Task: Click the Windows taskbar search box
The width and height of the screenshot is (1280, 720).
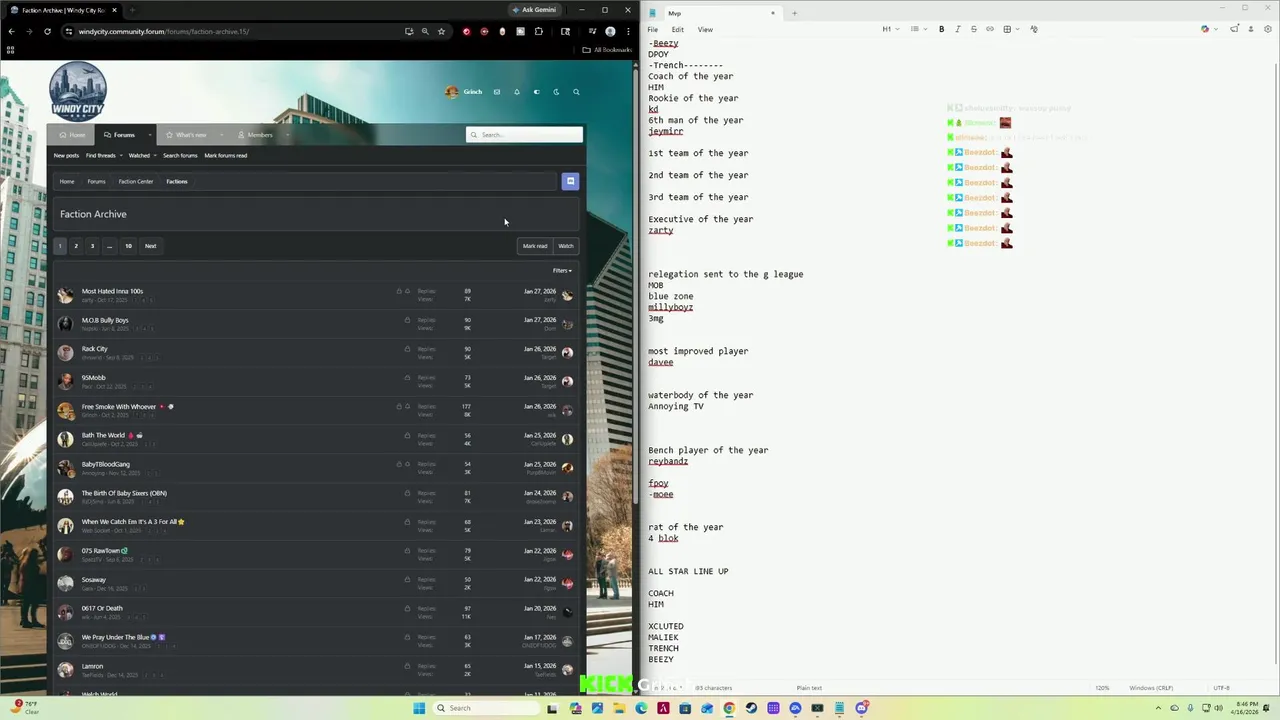Action: tap(486, 708)
